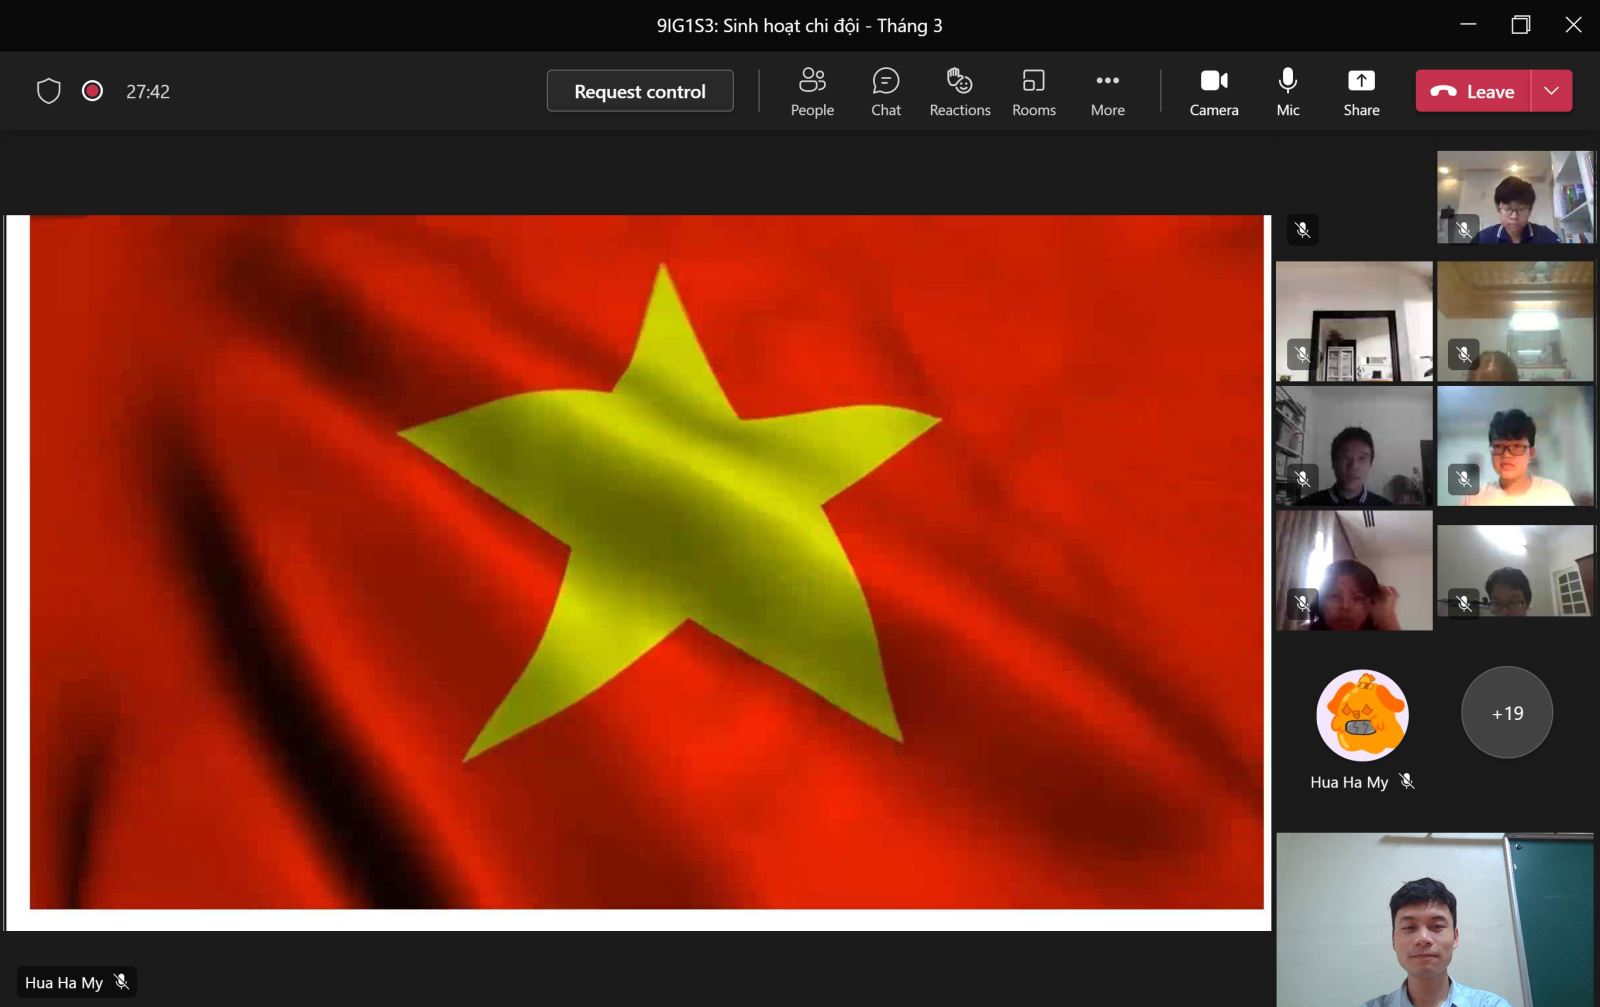Viewport: 1600px width, 1007px height.
Task: Select your self-view video of man in blue shirt
Action: click(x=1435, y=920)
